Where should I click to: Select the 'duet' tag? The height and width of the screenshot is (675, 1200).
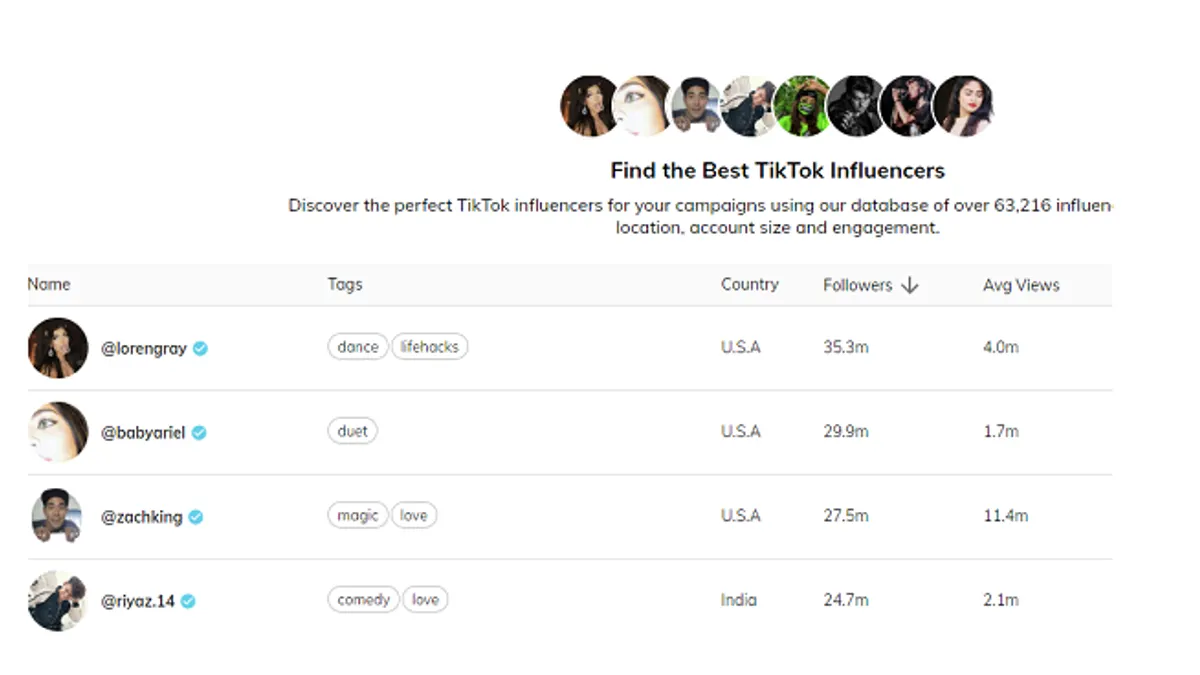pyautogui.click(x=353, y=431)
